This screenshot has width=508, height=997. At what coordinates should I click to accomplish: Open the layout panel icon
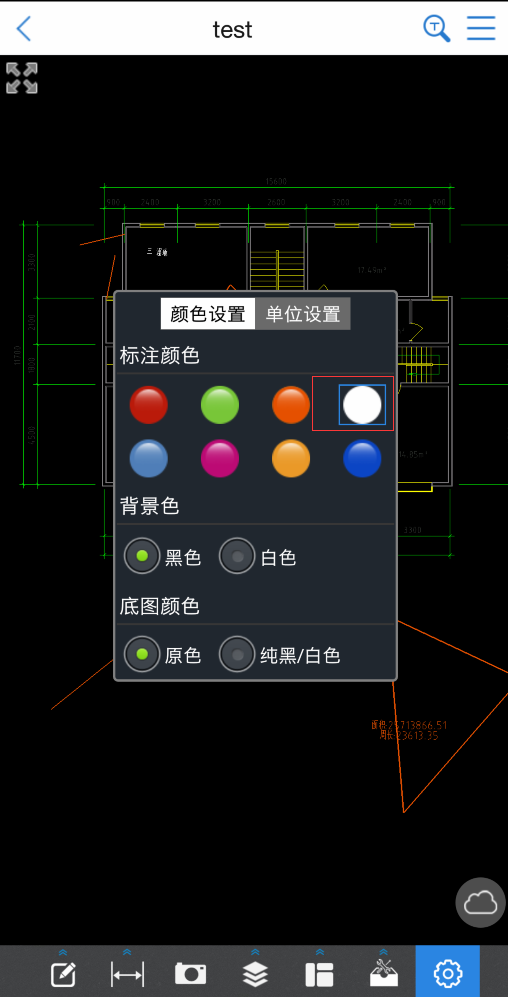[319, 973]
